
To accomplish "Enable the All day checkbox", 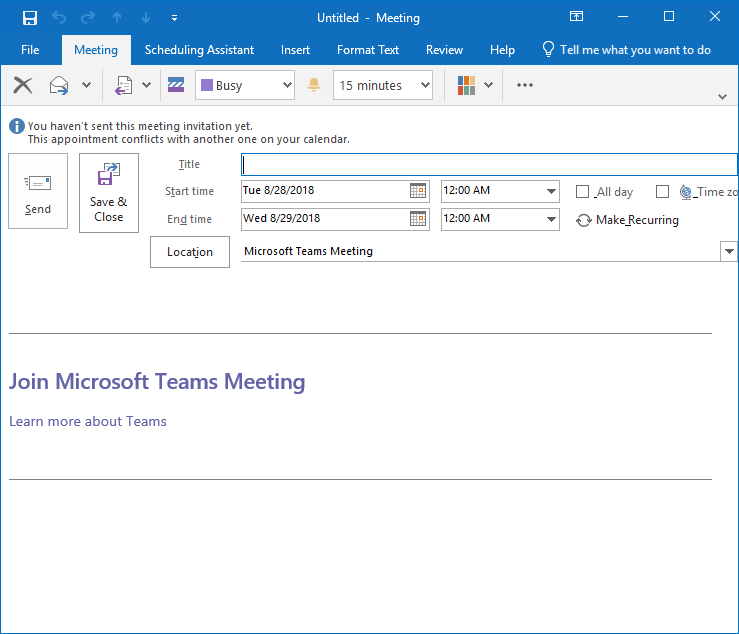I will [583, 192].
